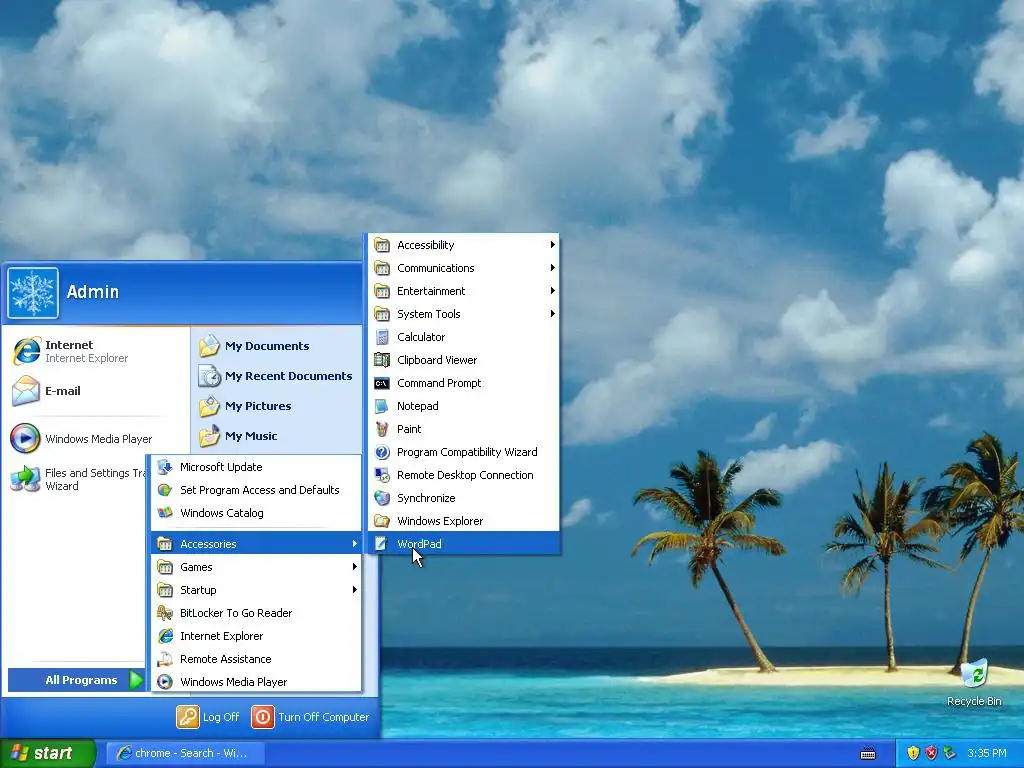Click the My Recent Documents icon
1024x768 pixels.
(x=209, y=376)
